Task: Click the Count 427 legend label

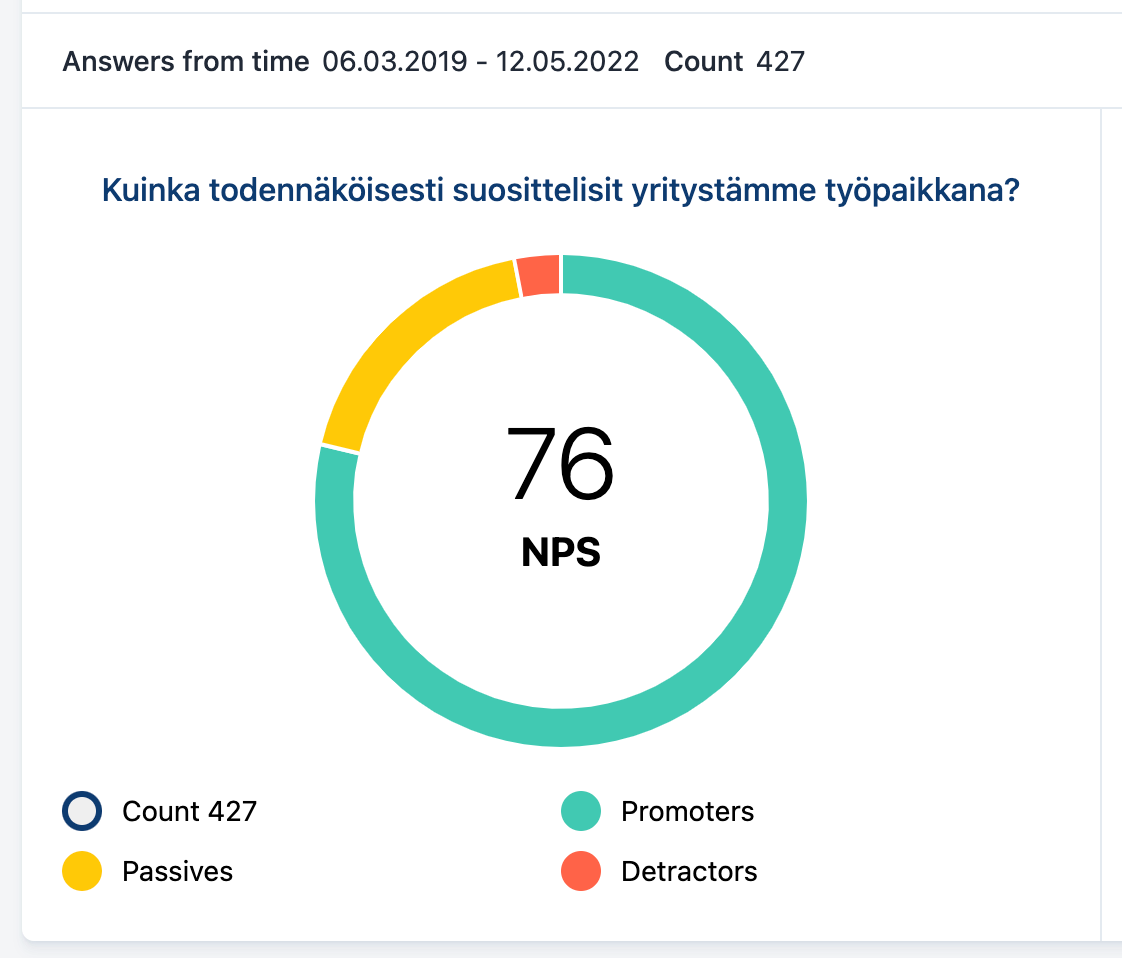Action: (x=190, y=811)
